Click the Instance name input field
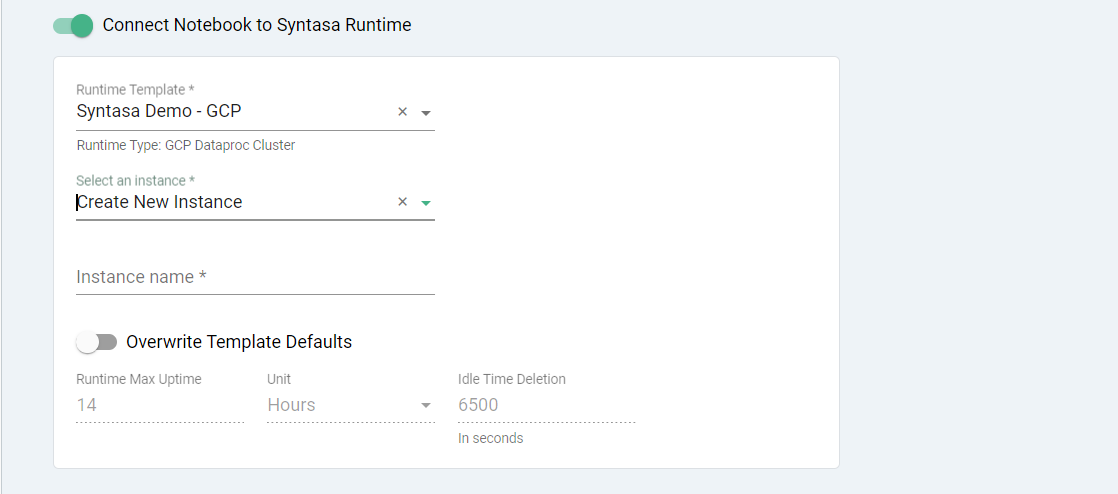 (255, 277)
